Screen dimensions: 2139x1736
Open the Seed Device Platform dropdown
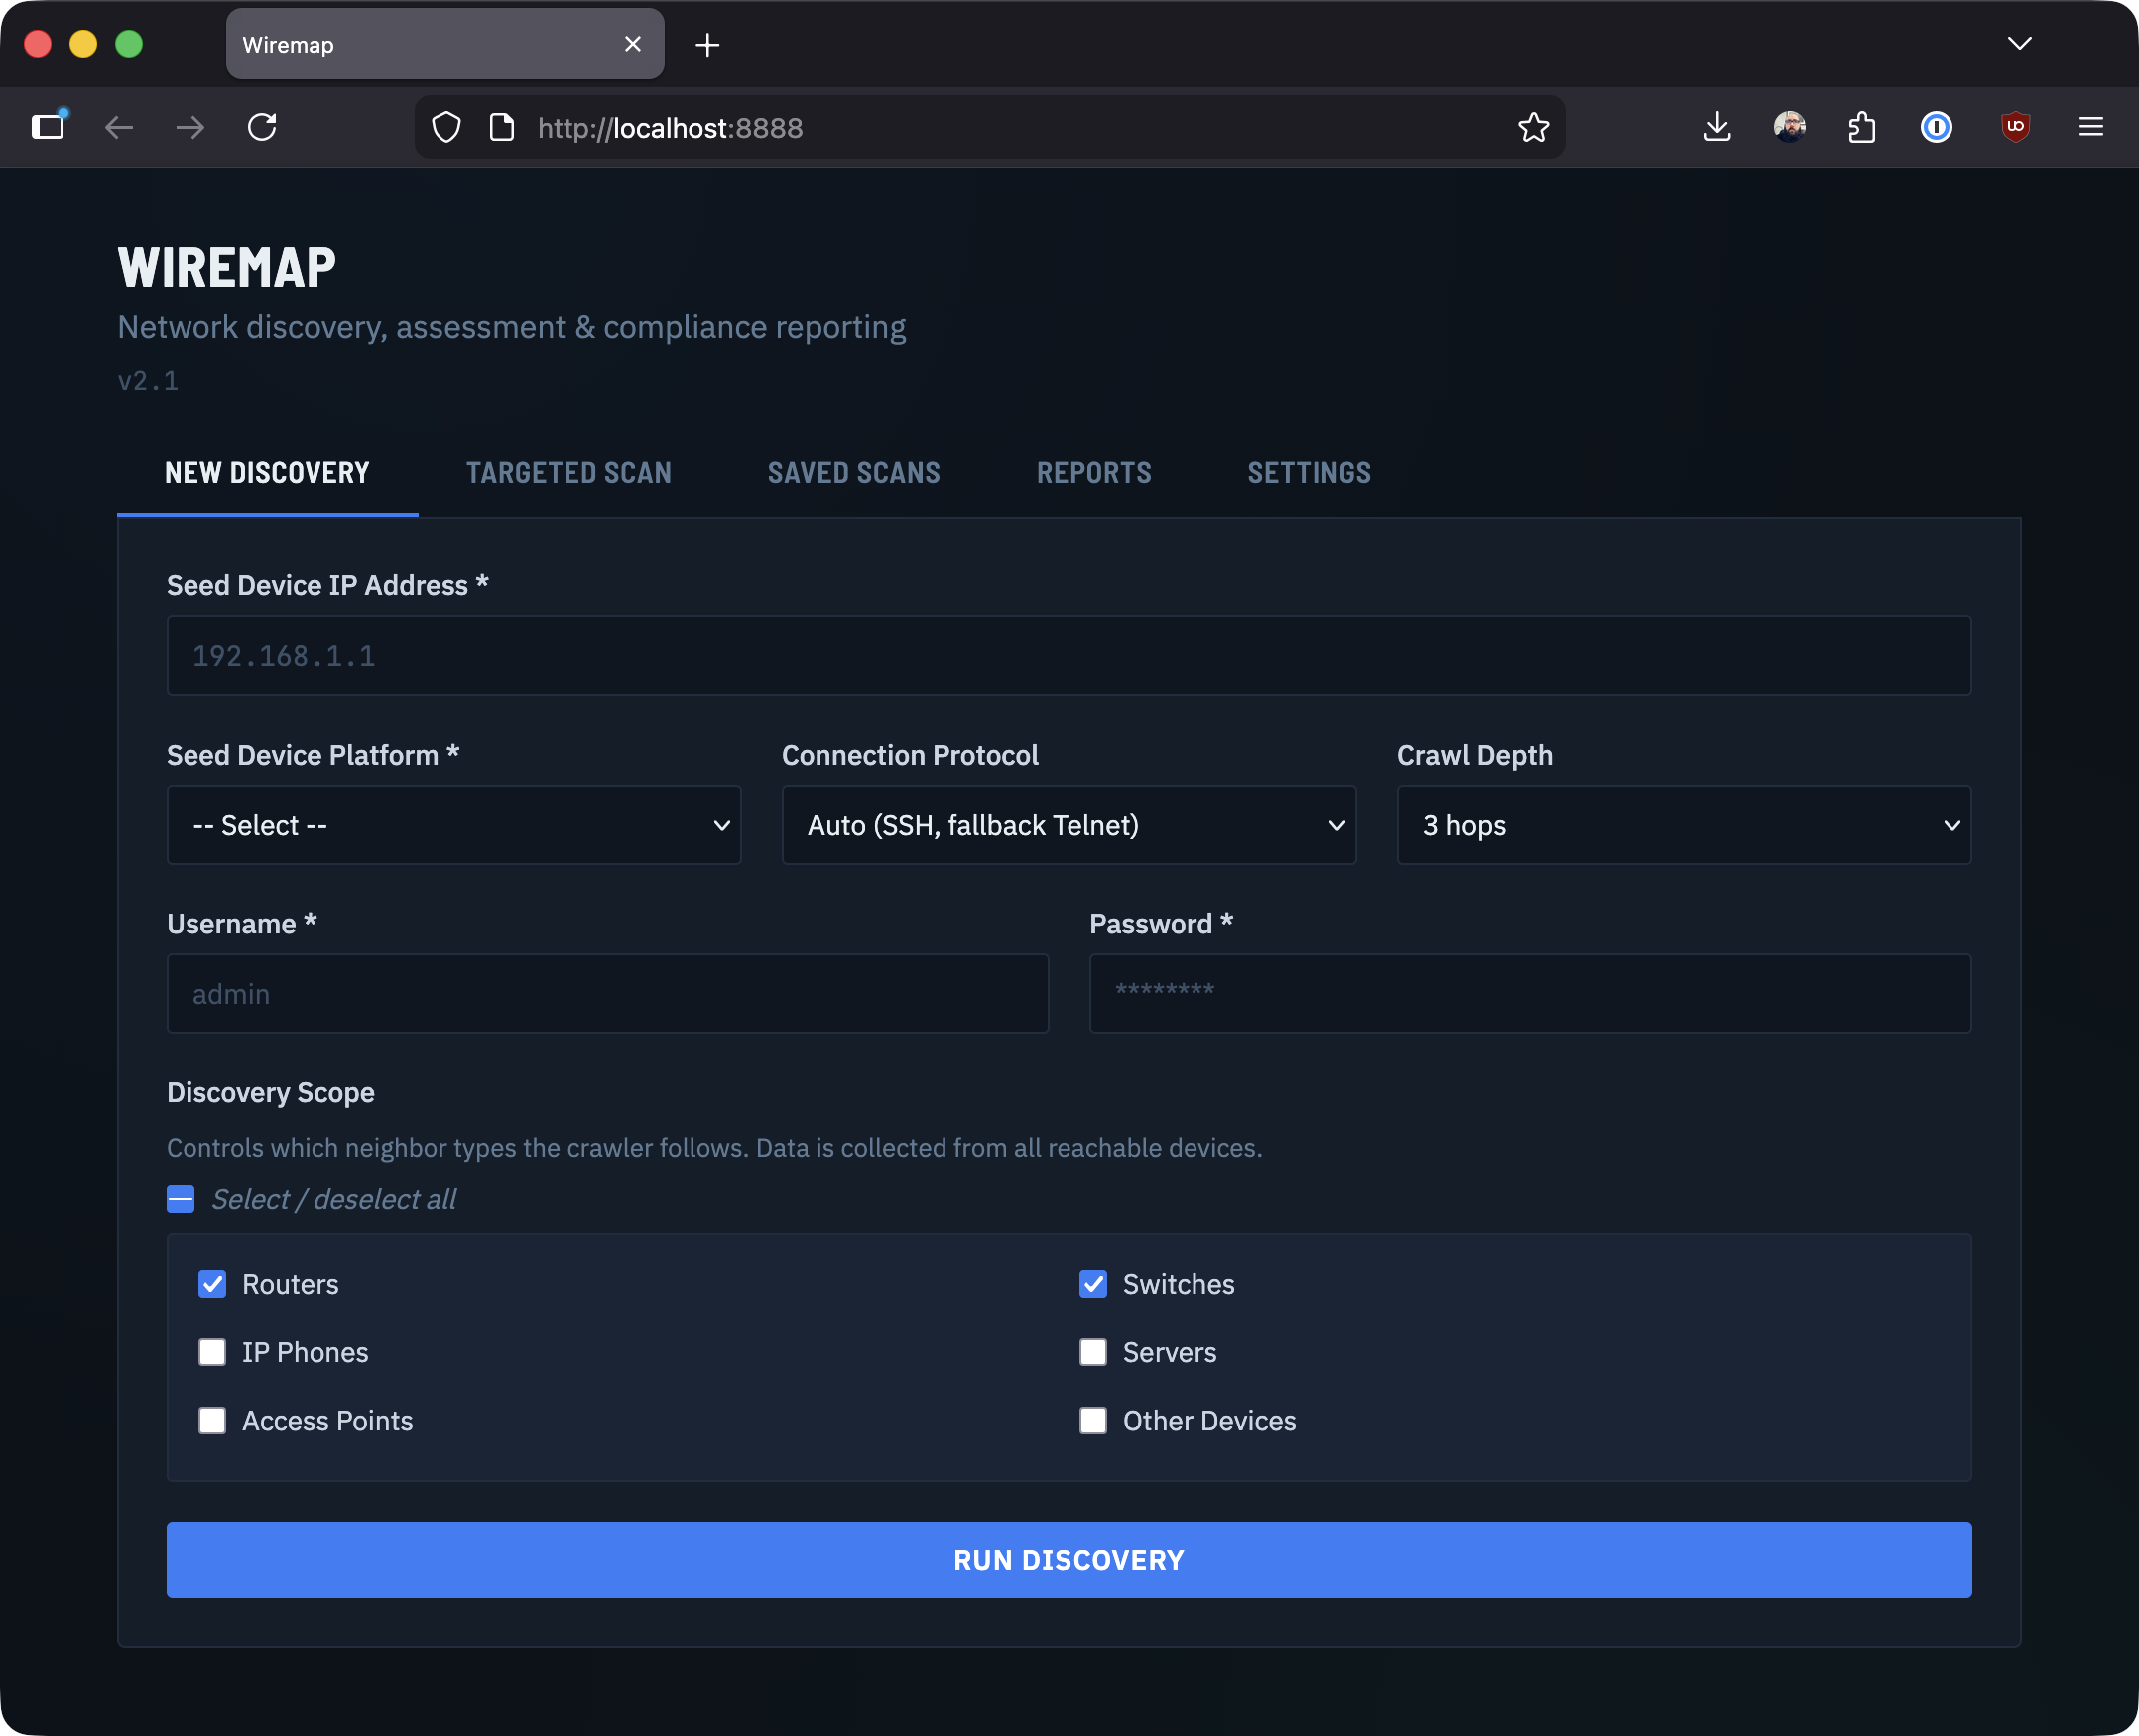pos(453,825)
